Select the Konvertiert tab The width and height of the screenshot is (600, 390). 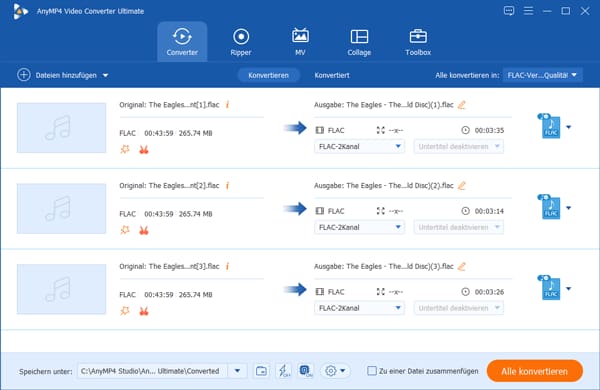(332, 75)
